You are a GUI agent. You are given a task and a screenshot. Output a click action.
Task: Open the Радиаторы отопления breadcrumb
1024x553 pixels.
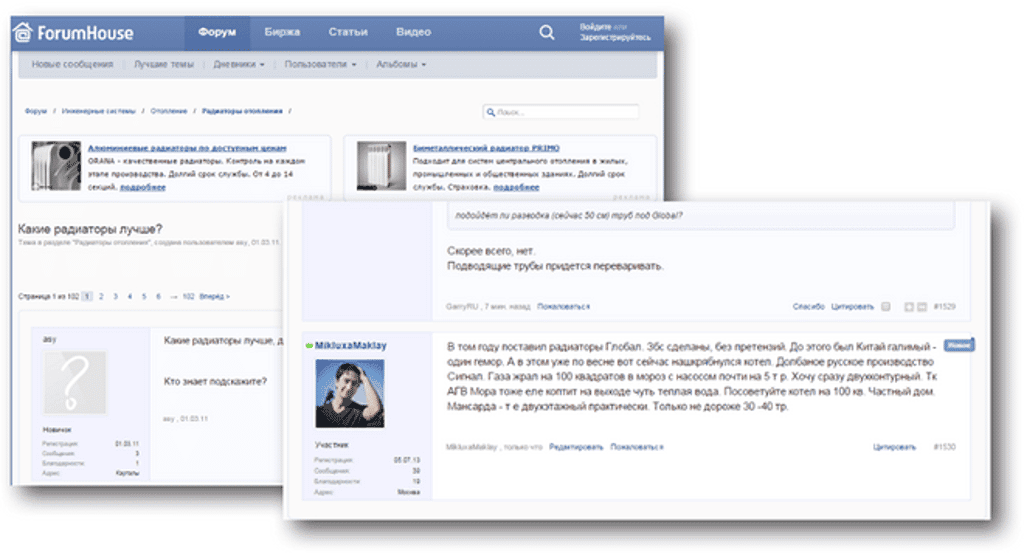(x=242, y=112)
